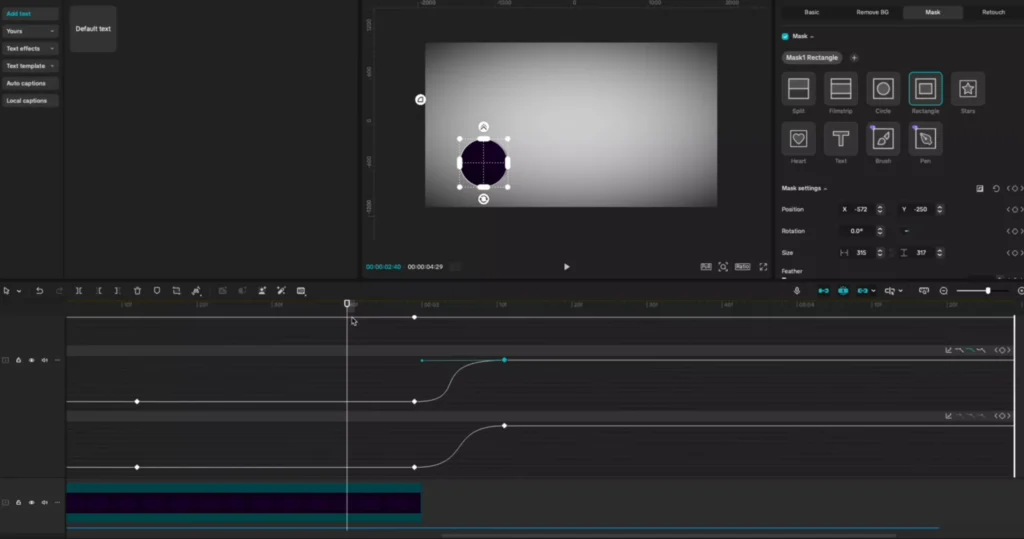Image resolution: width=1024 pixels, height=539 pixels.
Task: Click the microphone record voiceover icon
Action: 797,291
